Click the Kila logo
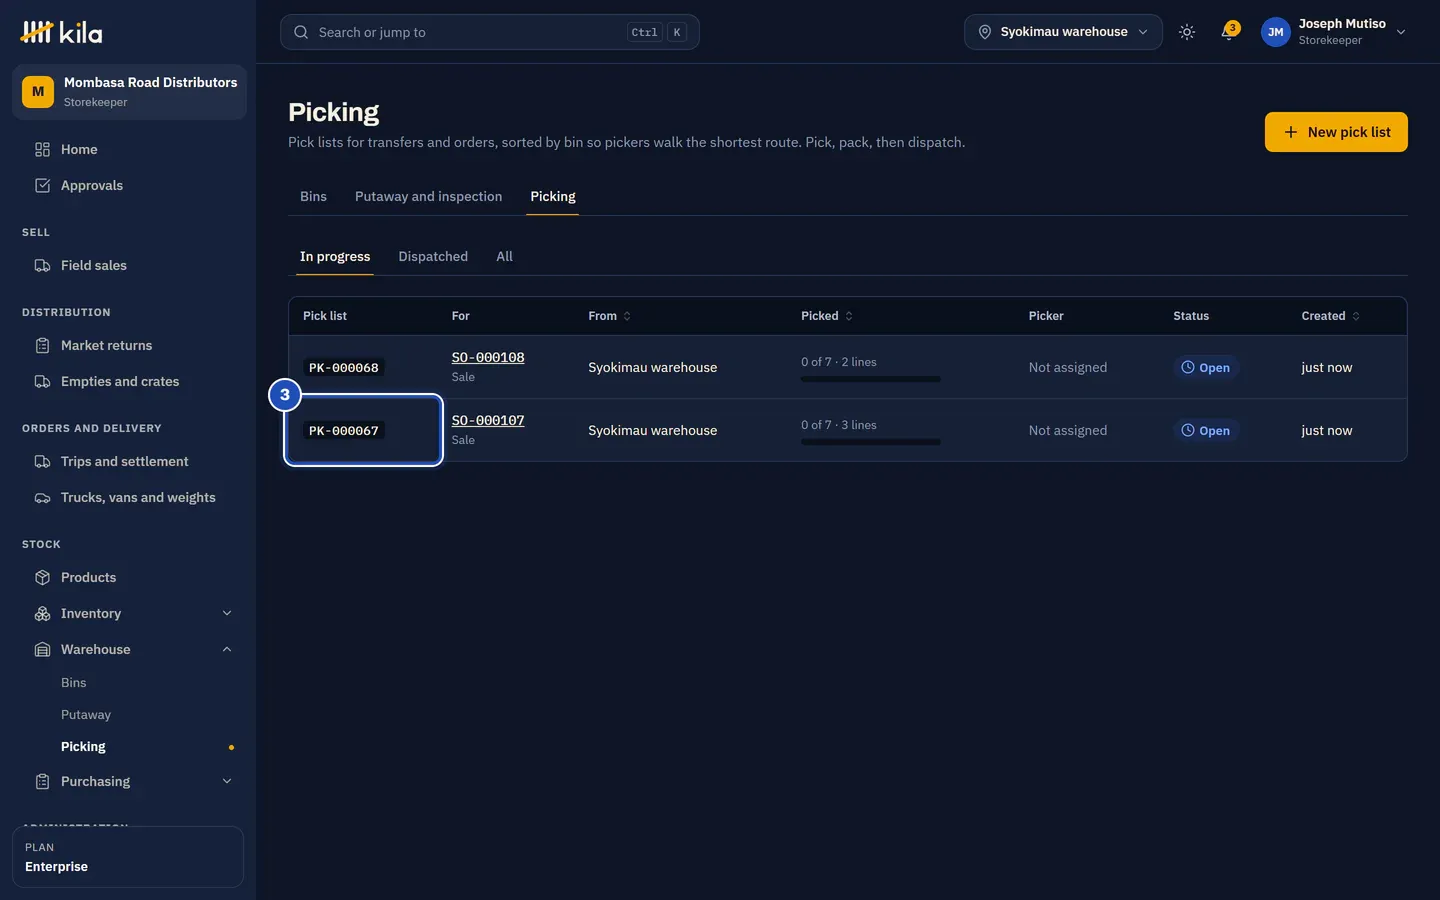The image size is (1440, 900). coord(61,32)
